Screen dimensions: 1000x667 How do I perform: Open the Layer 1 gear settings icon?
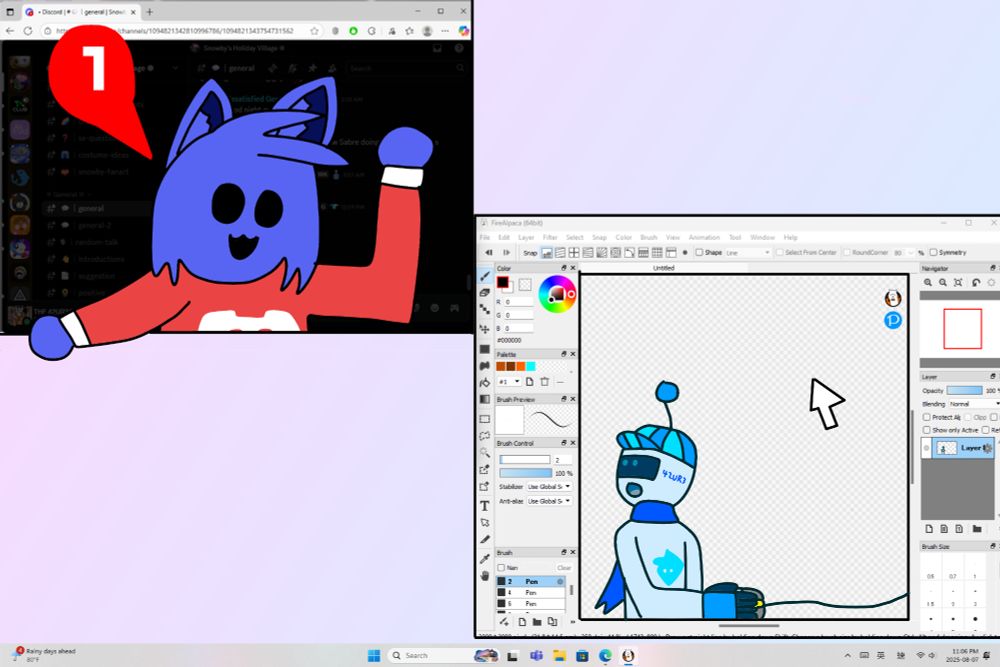[x=987, y=448]
